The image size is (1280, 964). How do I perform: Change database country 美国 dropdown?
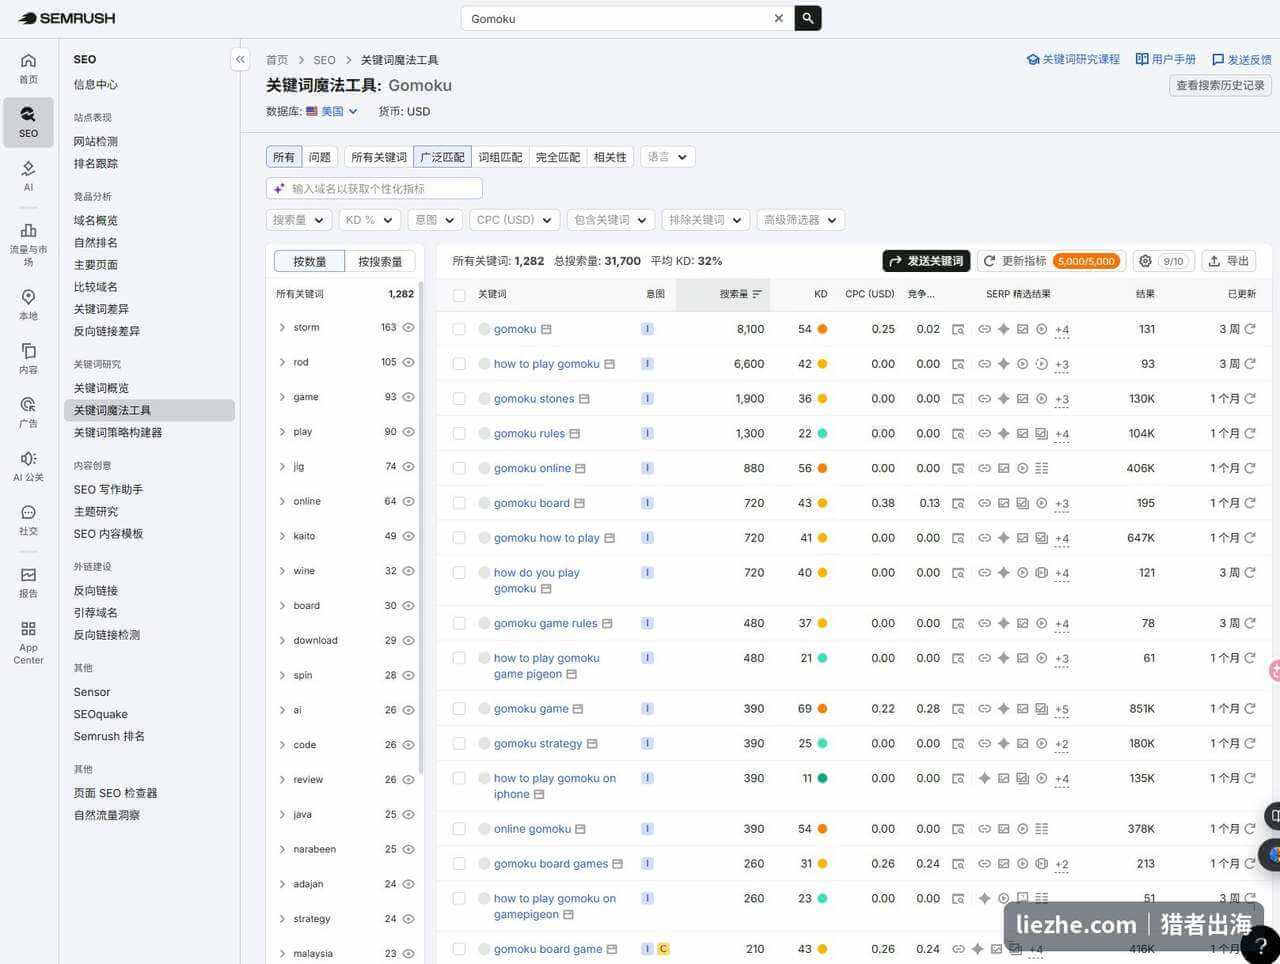point(332,111)
